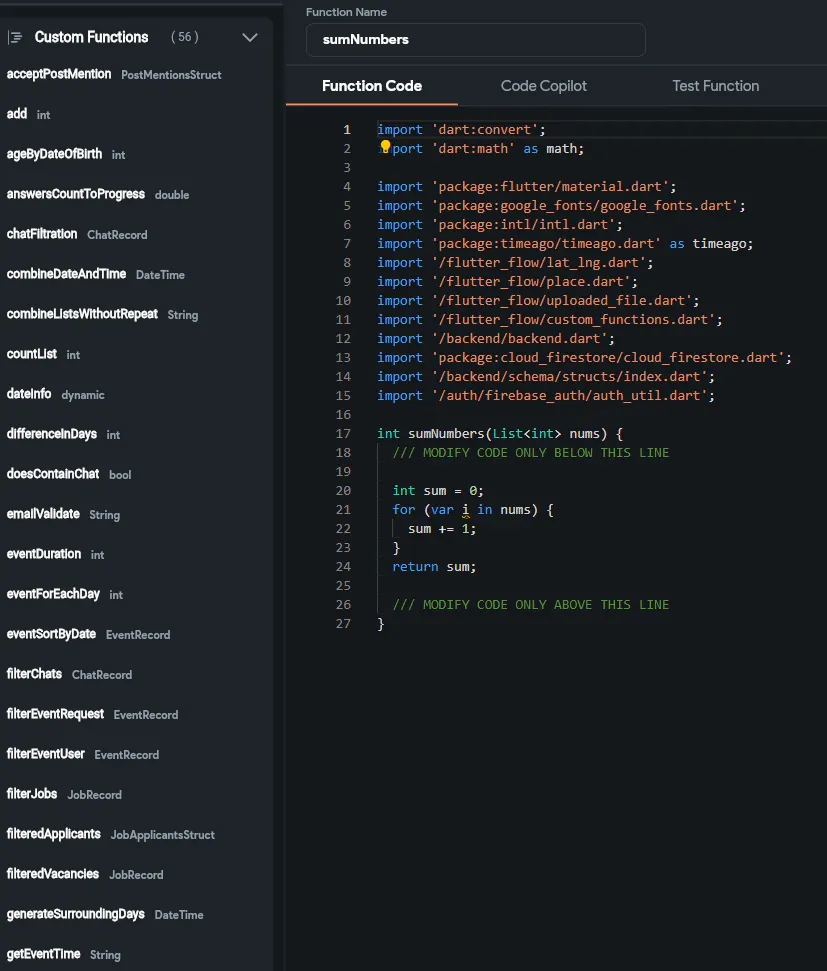Open the Code Copilot tab
Screen dimensions: 827x971
(543, 86)
